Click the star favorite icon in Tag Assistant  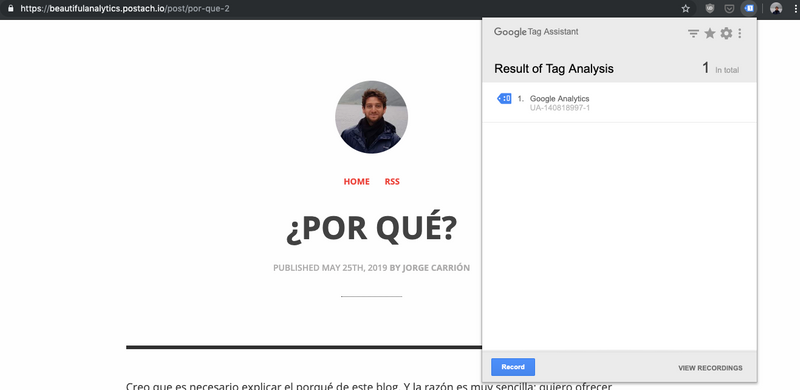(710, 33)
